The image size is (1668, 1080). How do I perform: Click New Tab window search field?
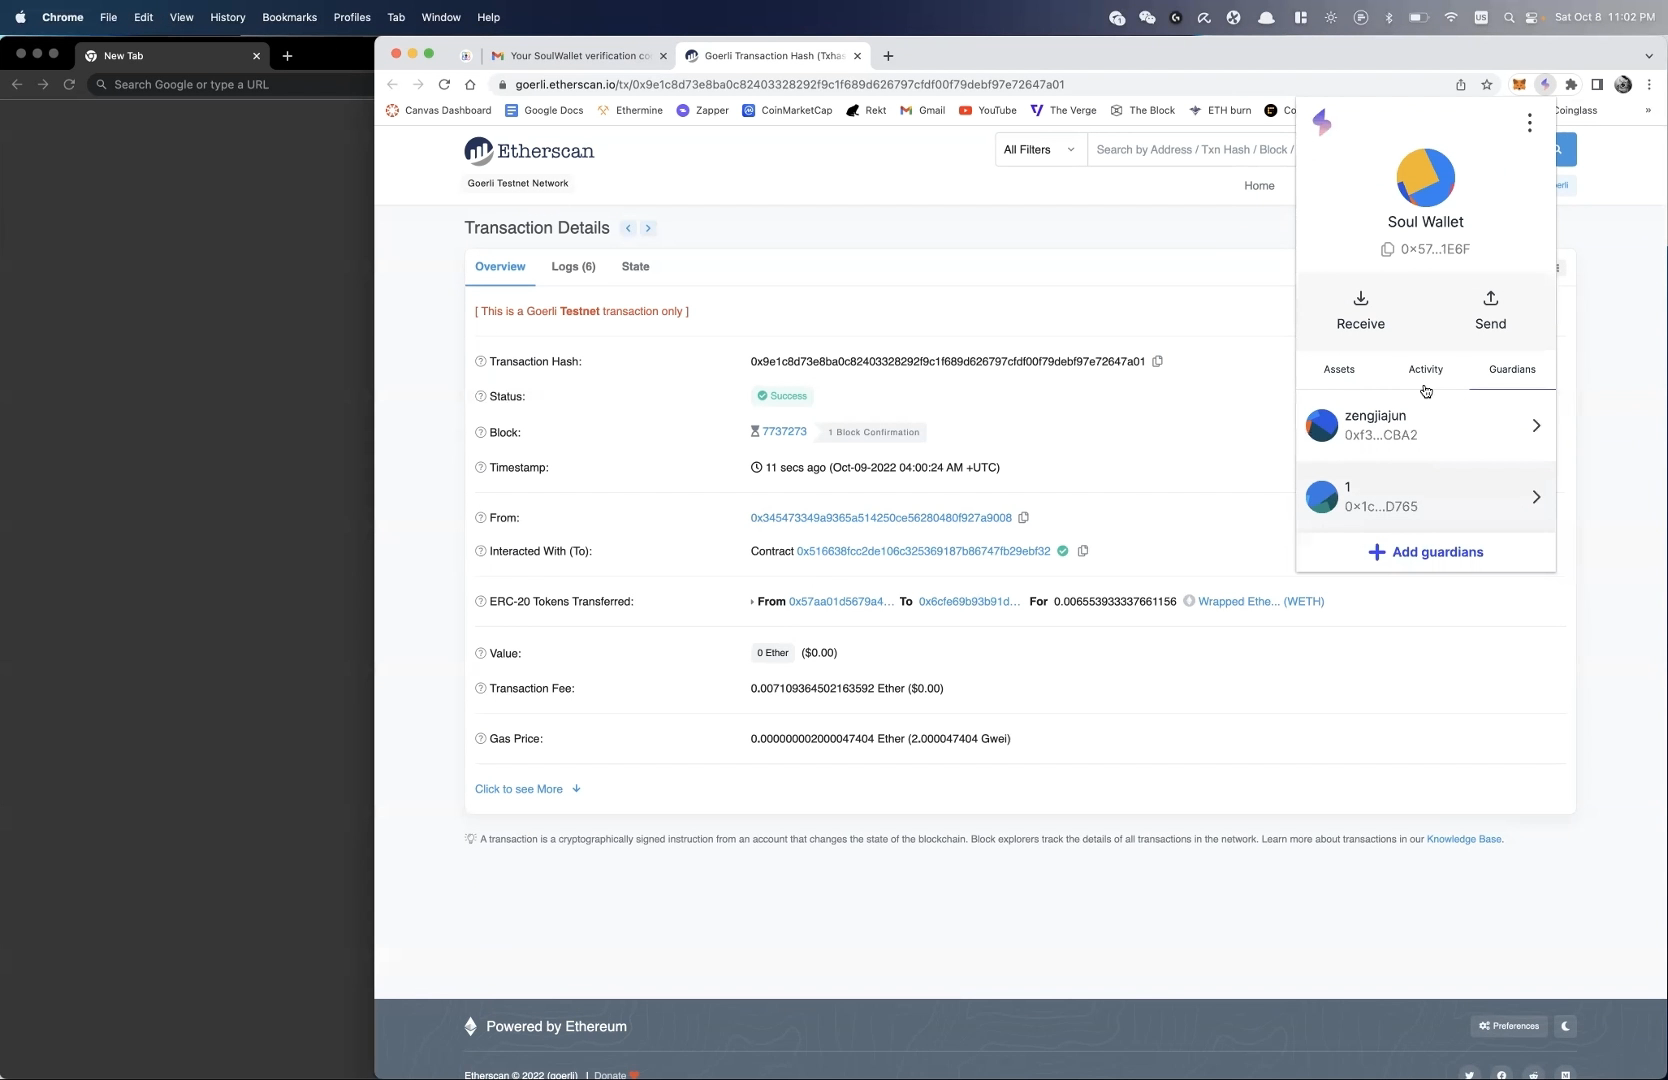[x=230, y=85]
